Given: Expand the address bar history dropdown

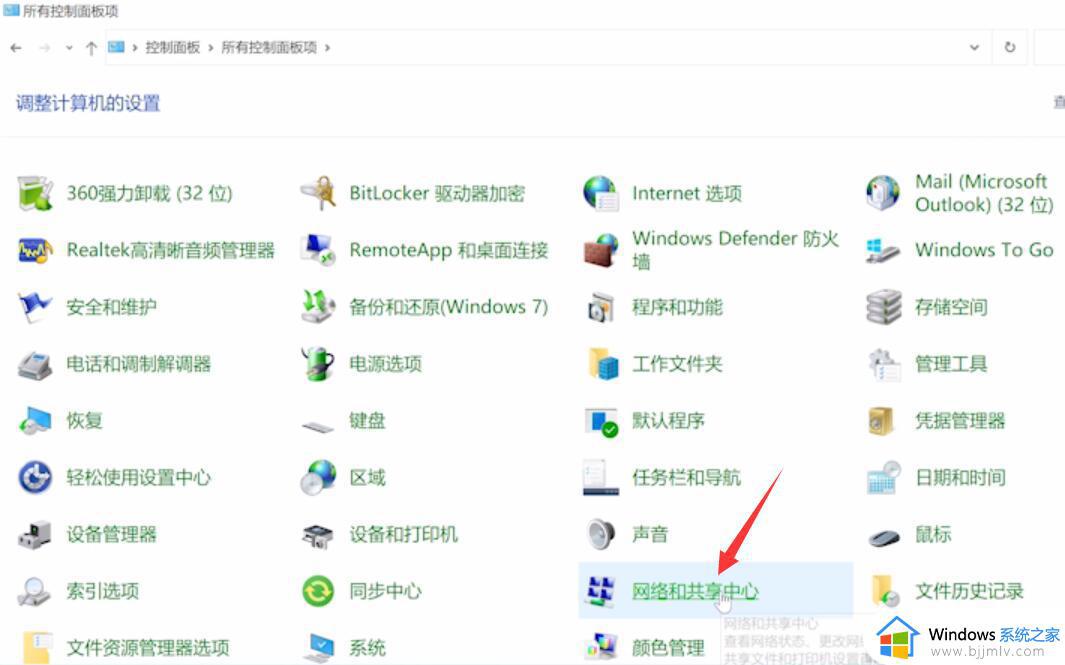Looking at the screenshot, I should 975,48.
